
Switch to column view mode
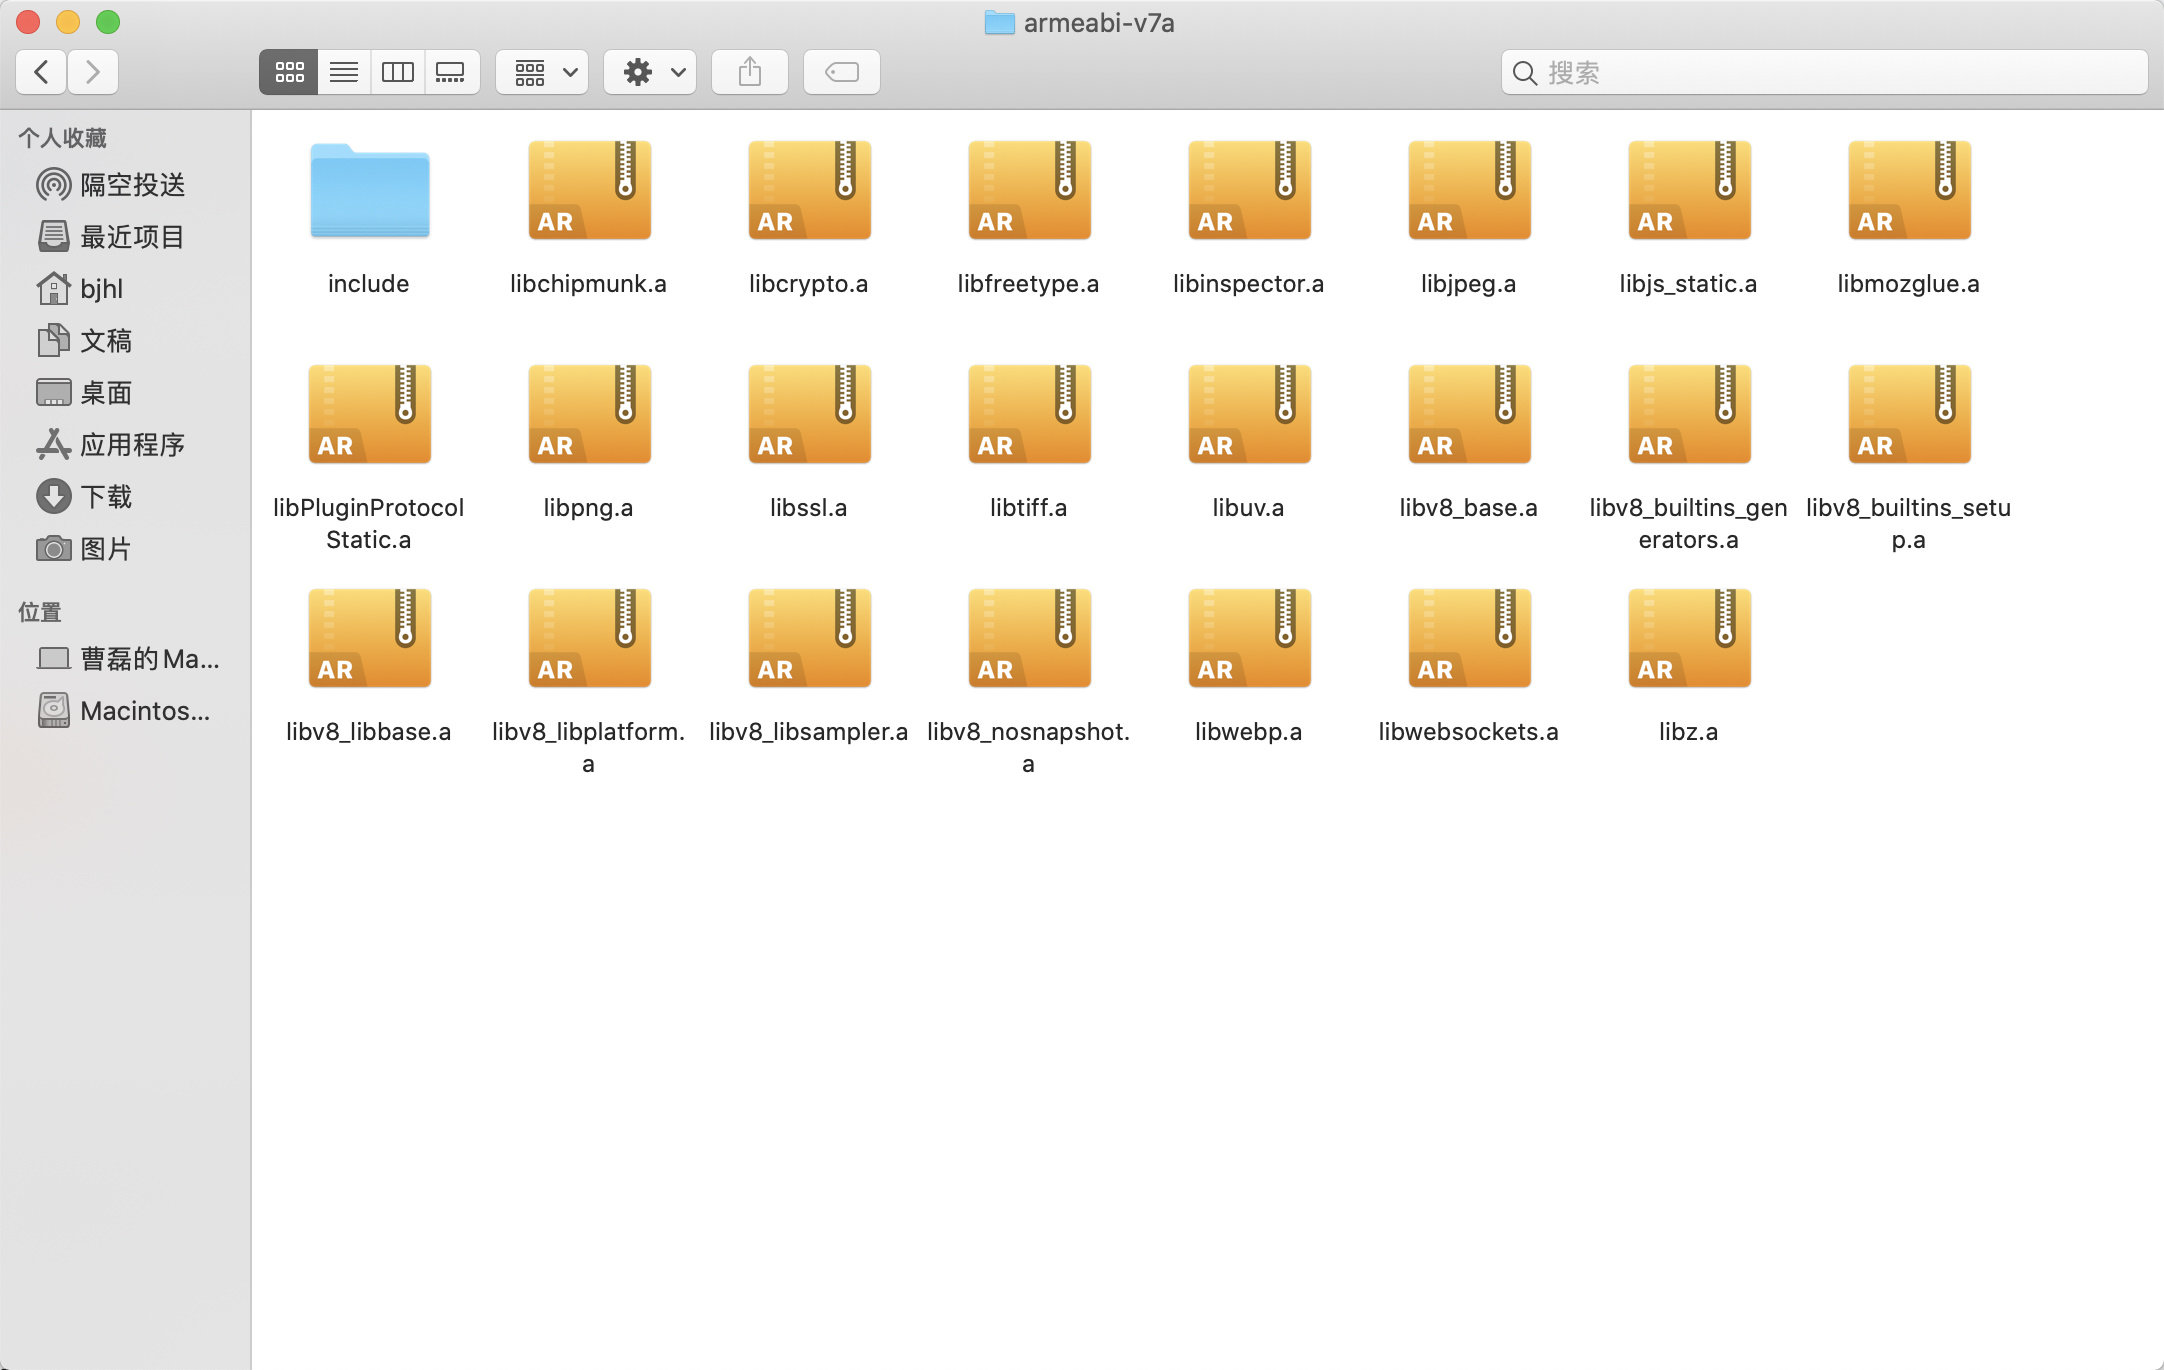pos(397,72)
